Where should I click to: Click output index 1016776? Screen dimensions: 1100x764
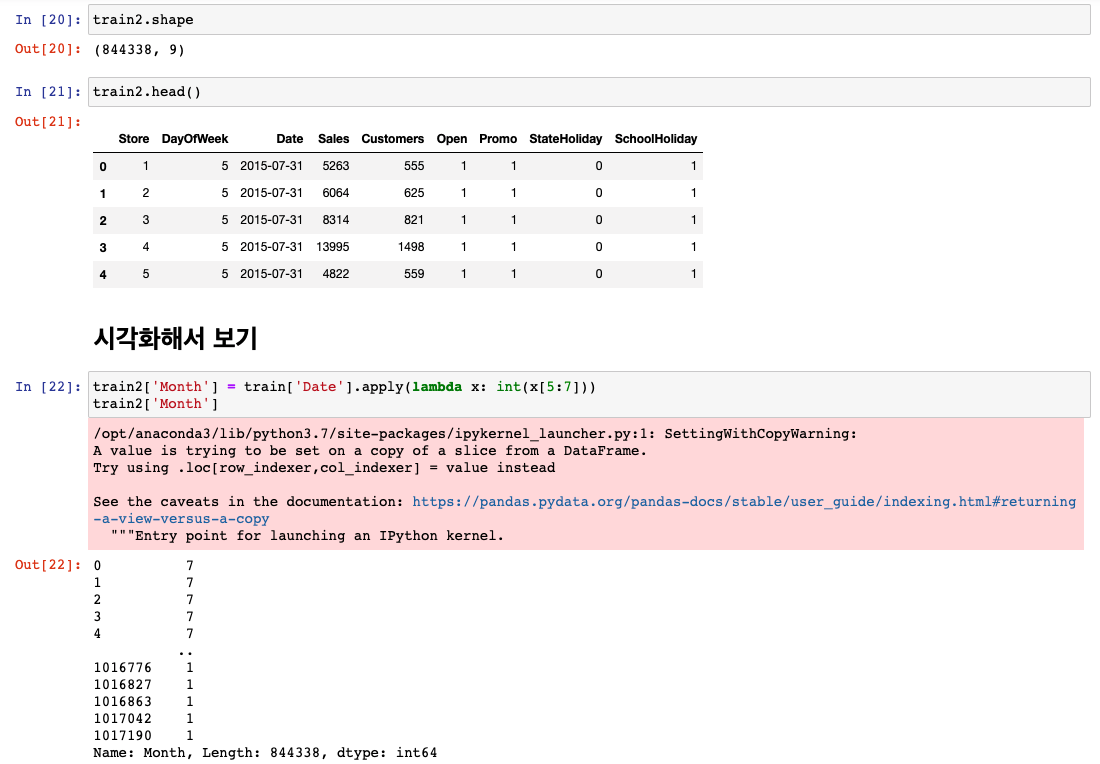tap(123, 668)
